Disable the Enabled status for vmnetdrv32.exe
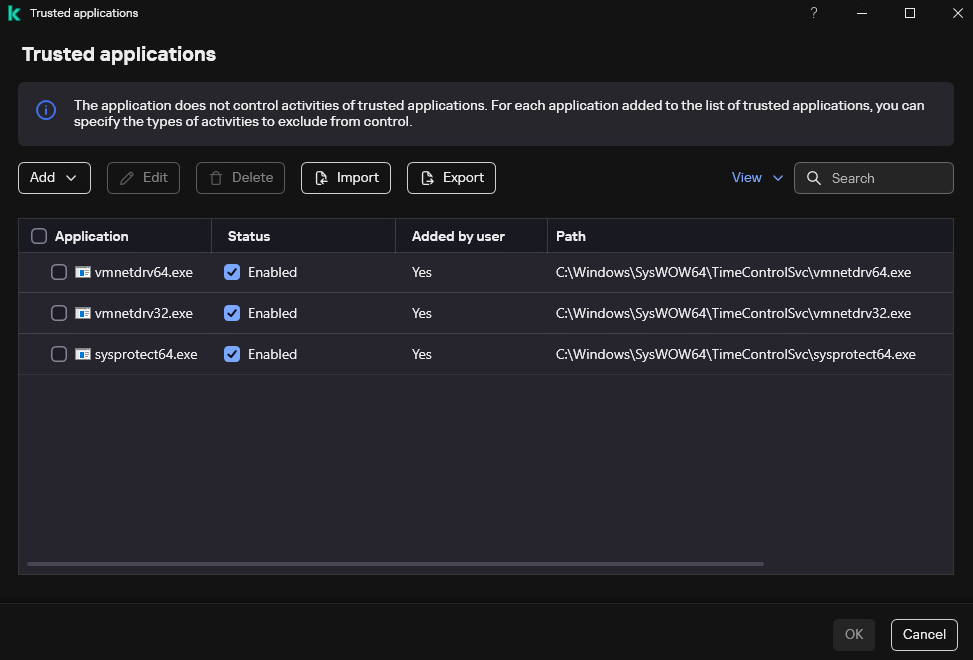Viewport: 973px width, 660px height. 232,313
